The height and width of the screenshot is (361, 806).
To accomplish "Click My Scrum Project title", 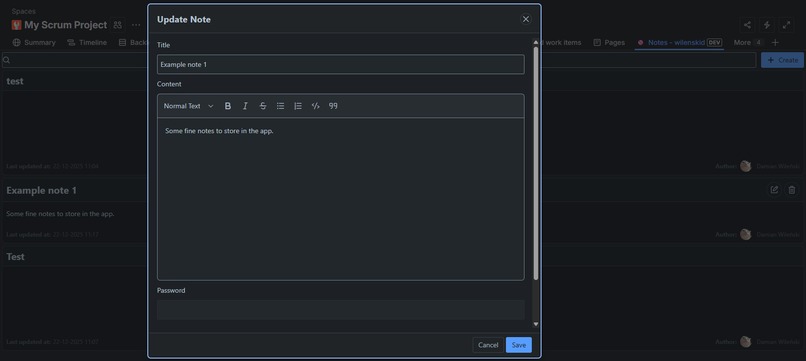I will (66, 25).
